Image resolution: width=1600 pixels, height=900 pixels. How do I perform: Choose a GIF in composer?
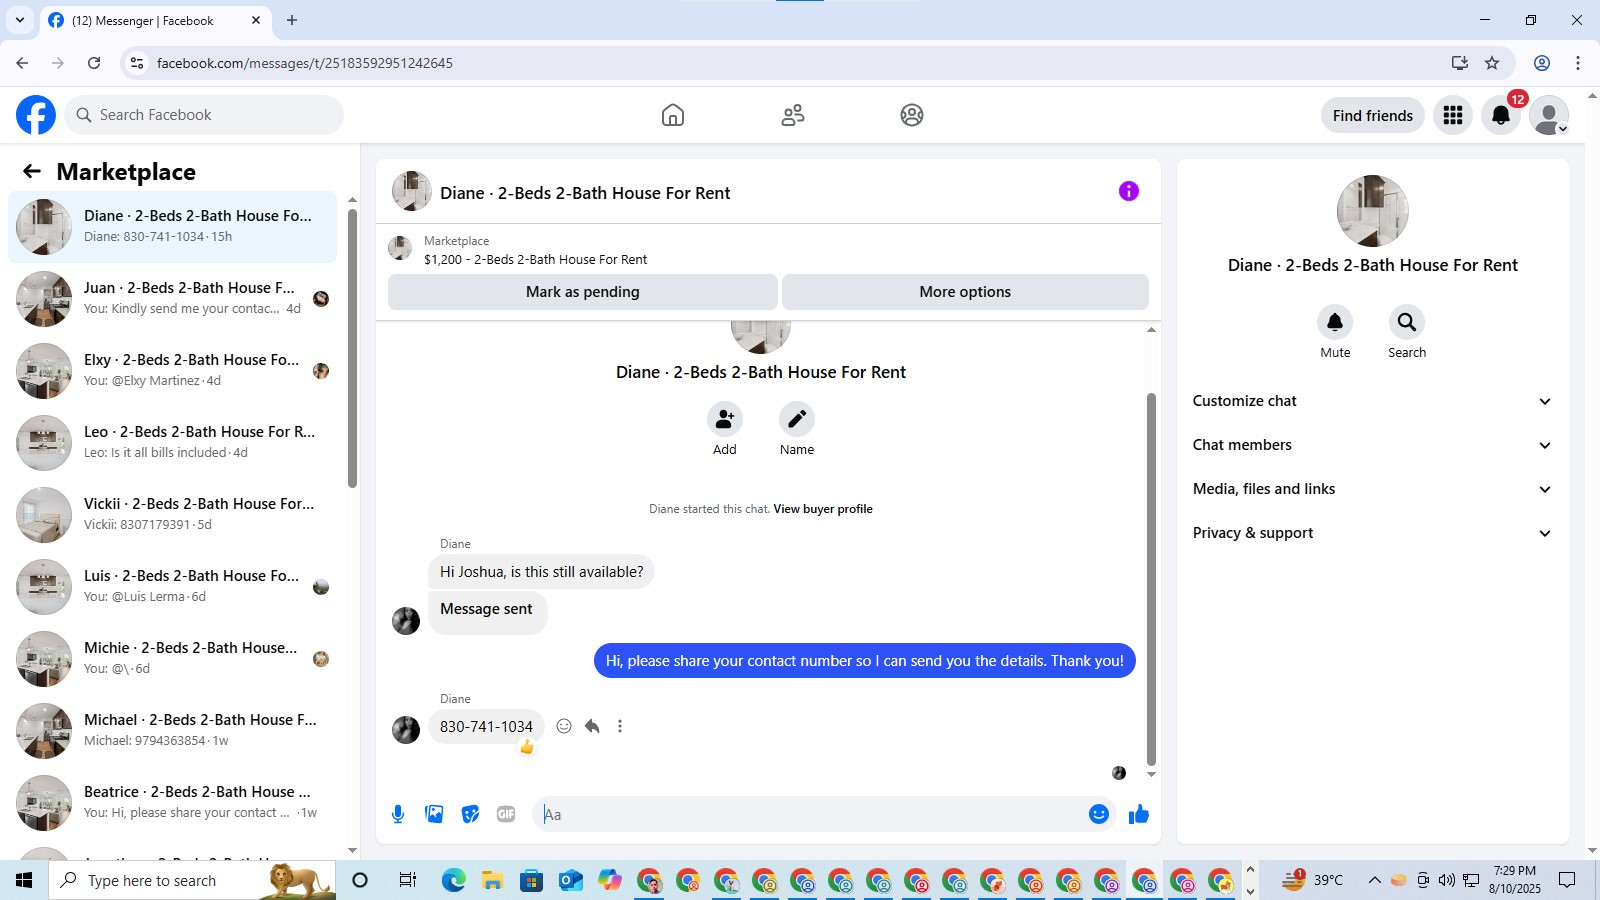[x=506, y=814]
